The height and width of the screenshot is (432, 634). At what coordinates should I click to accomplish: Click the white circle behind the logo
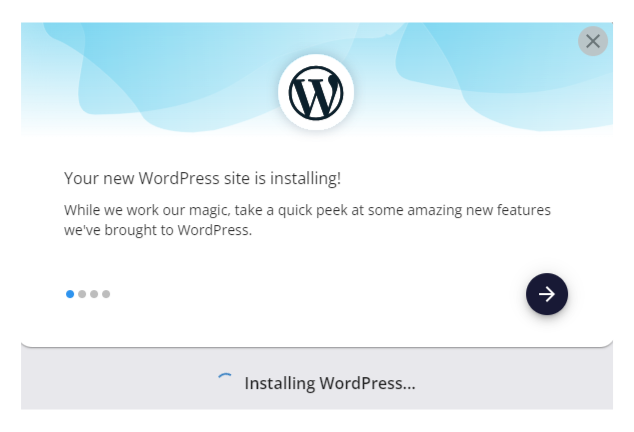[x=316, y=92]
